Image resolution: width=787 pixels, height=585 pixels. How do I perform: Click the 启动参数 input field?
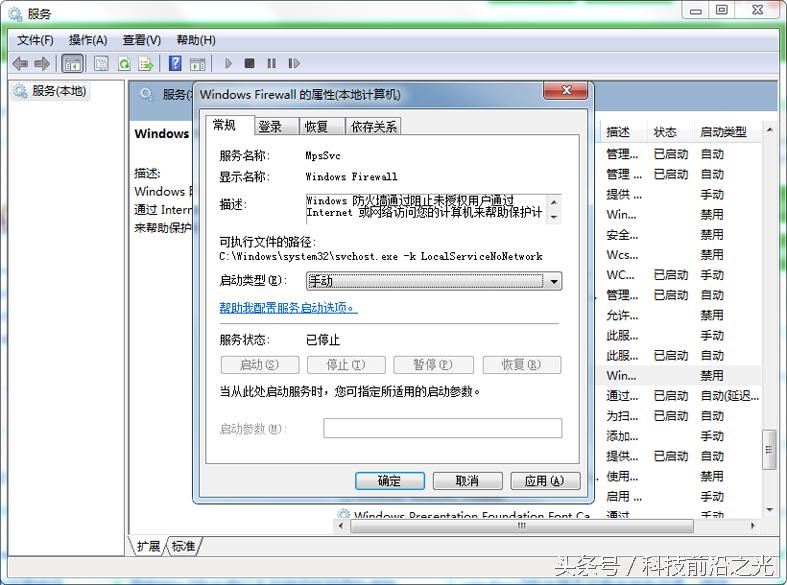point(443,428)
